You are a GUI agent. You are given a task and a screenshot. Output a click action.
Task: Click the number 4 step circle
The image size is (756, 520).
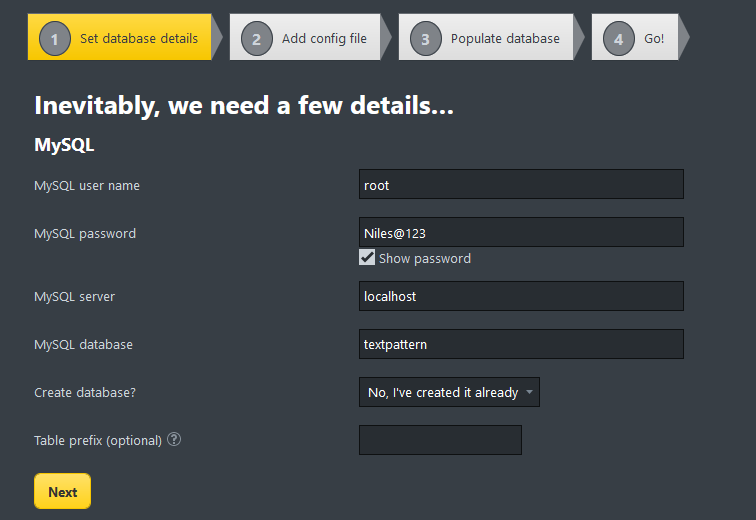(x=619, y=39)
